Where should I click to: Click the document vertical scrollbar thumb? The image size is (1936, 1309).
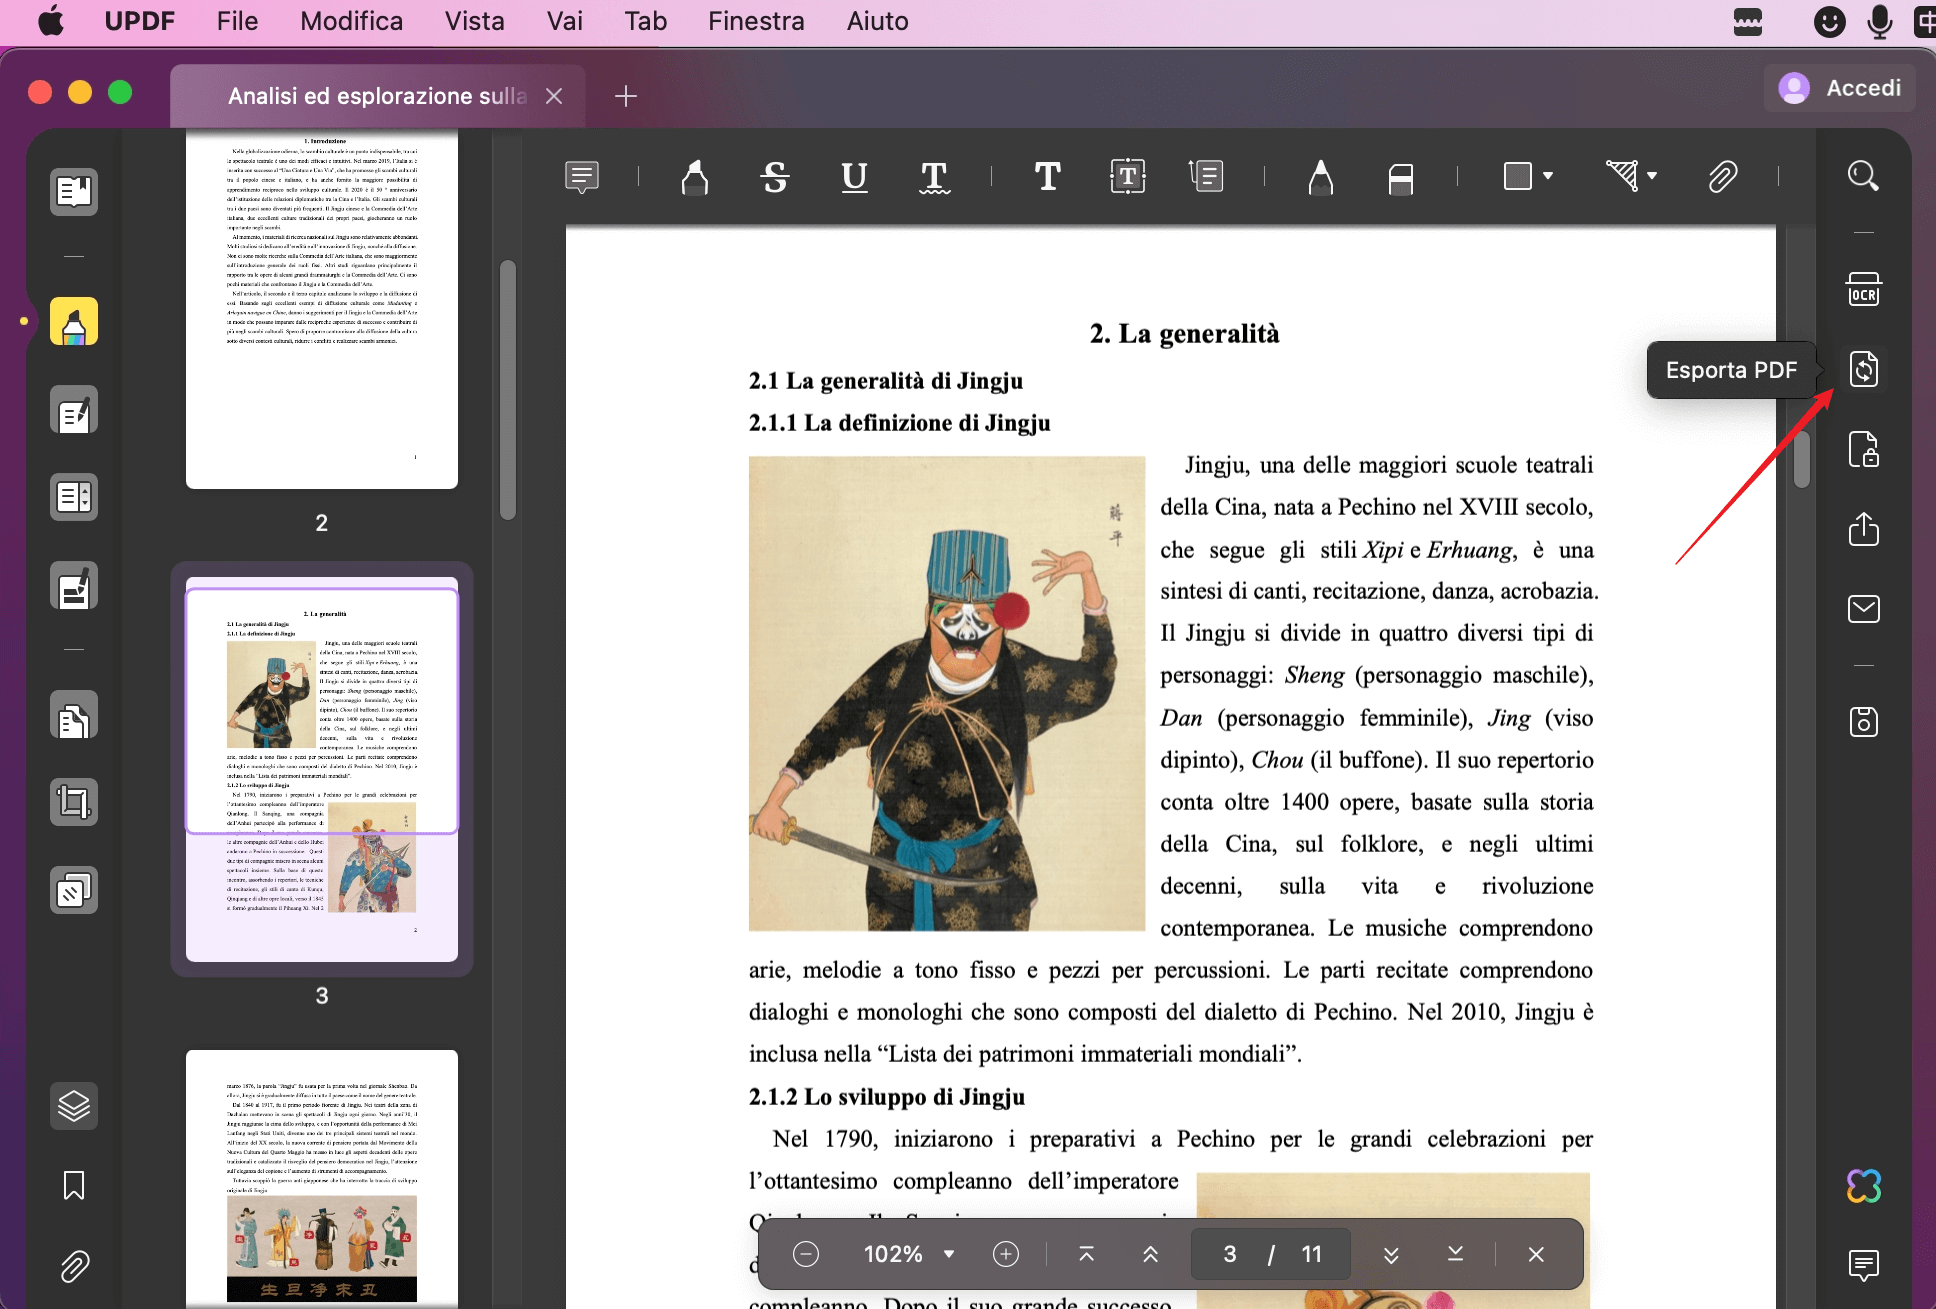[1802, 458]
